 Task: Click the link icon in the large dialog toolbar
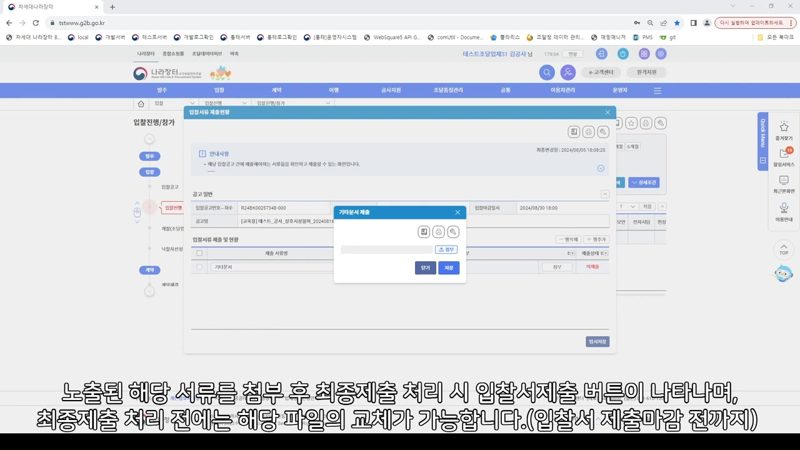click(x=603, y=132)
